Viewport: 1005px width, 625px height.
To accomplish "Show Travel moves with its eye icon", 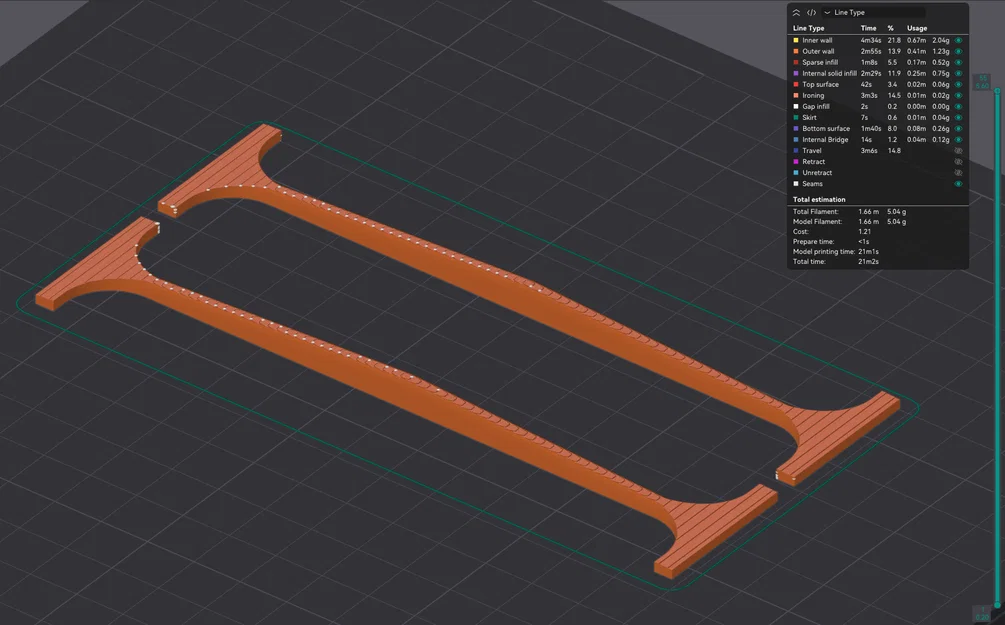I will 959,151.
